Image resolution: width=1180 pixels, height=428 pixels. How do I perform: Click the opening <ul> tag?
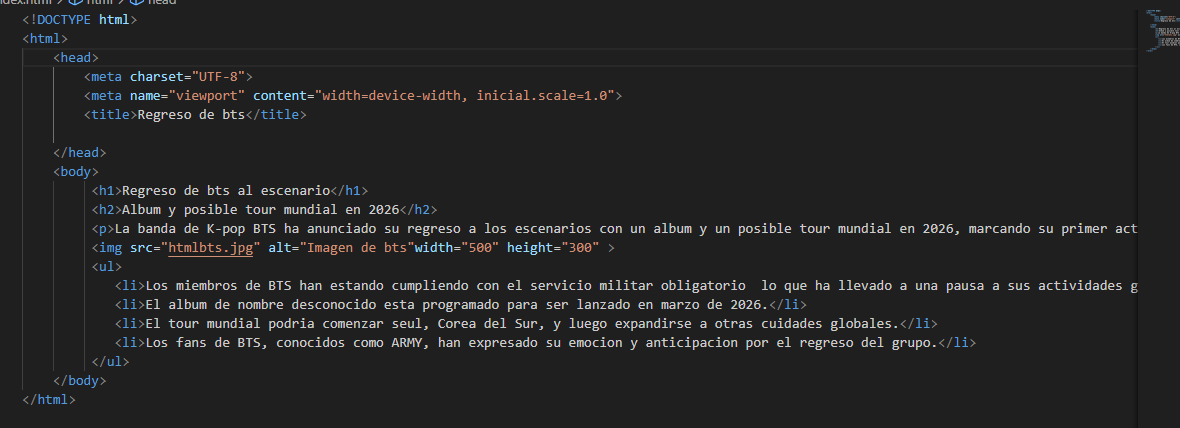point(107,267)
